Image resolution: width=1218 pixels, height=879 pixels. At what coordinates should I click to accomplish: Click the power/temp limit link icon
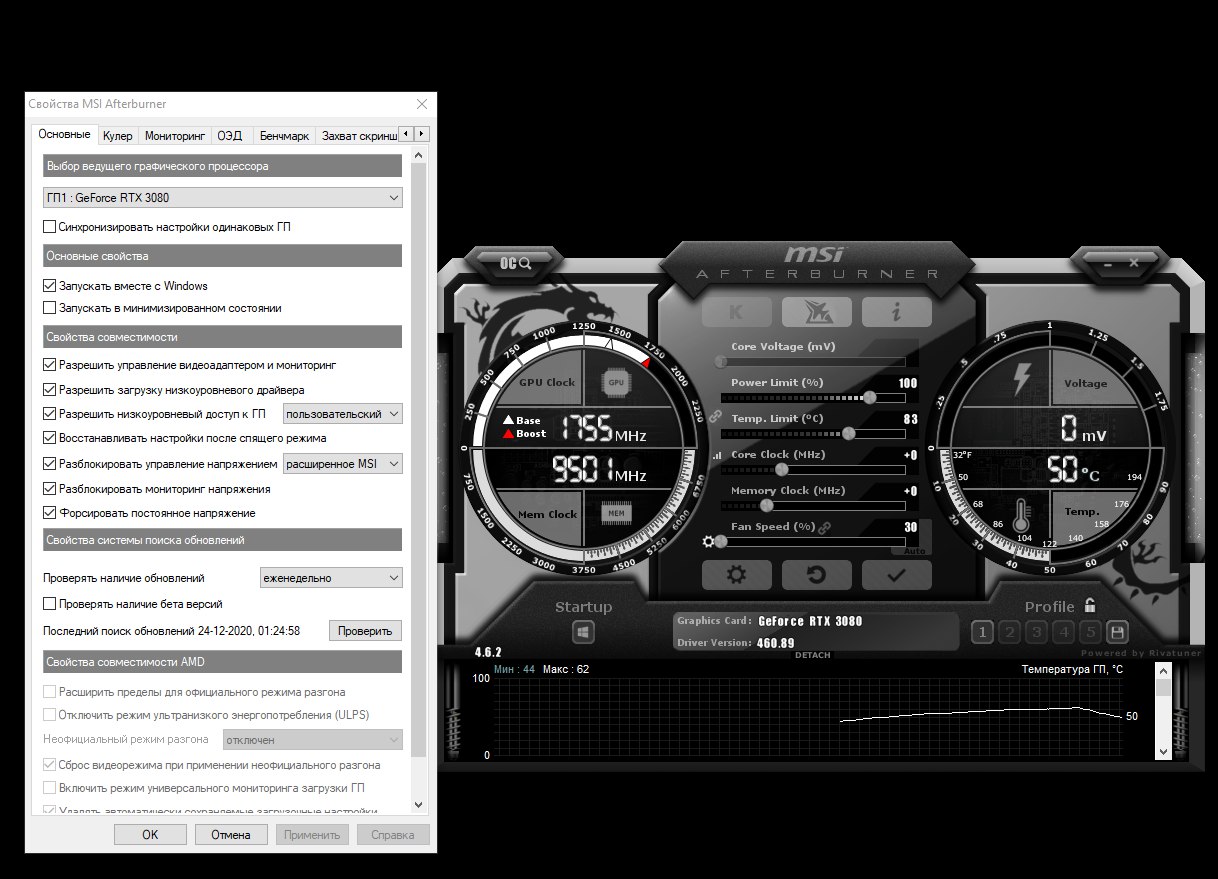[715, 416]
